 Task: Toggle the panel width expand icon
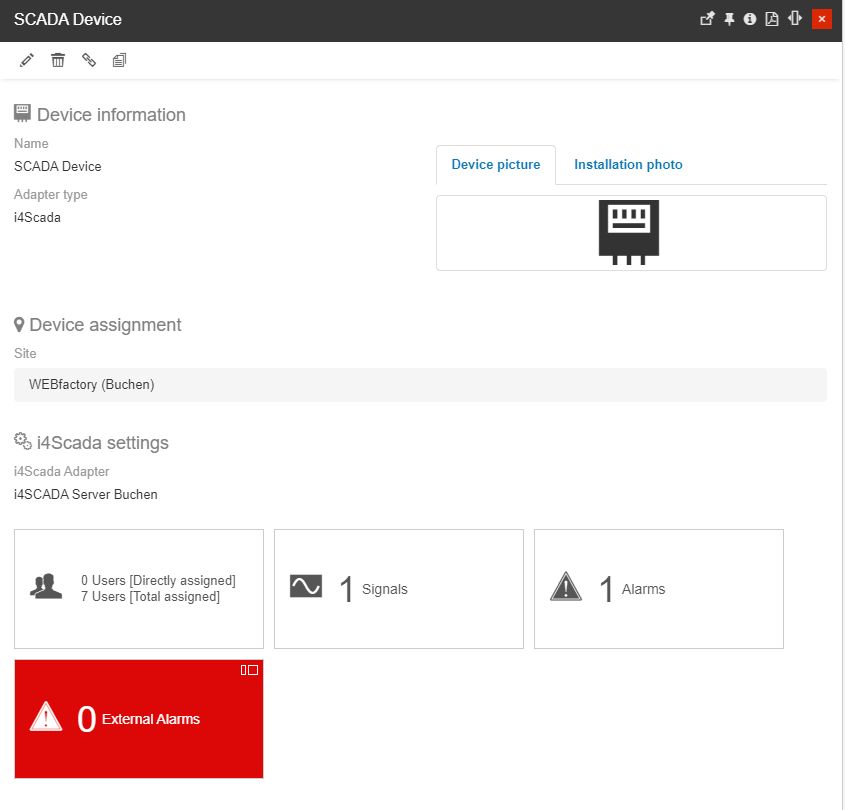tap(795, 19)
